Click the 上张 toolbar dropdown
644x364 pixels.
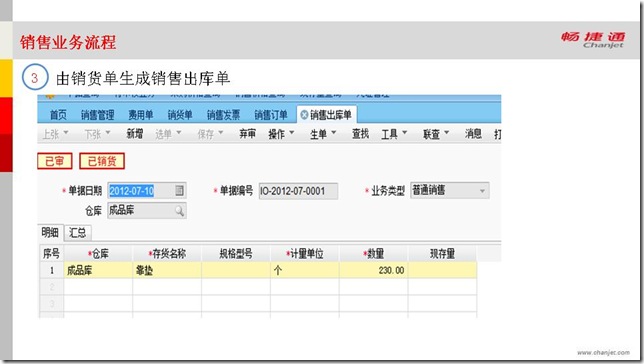coord(55,134)
